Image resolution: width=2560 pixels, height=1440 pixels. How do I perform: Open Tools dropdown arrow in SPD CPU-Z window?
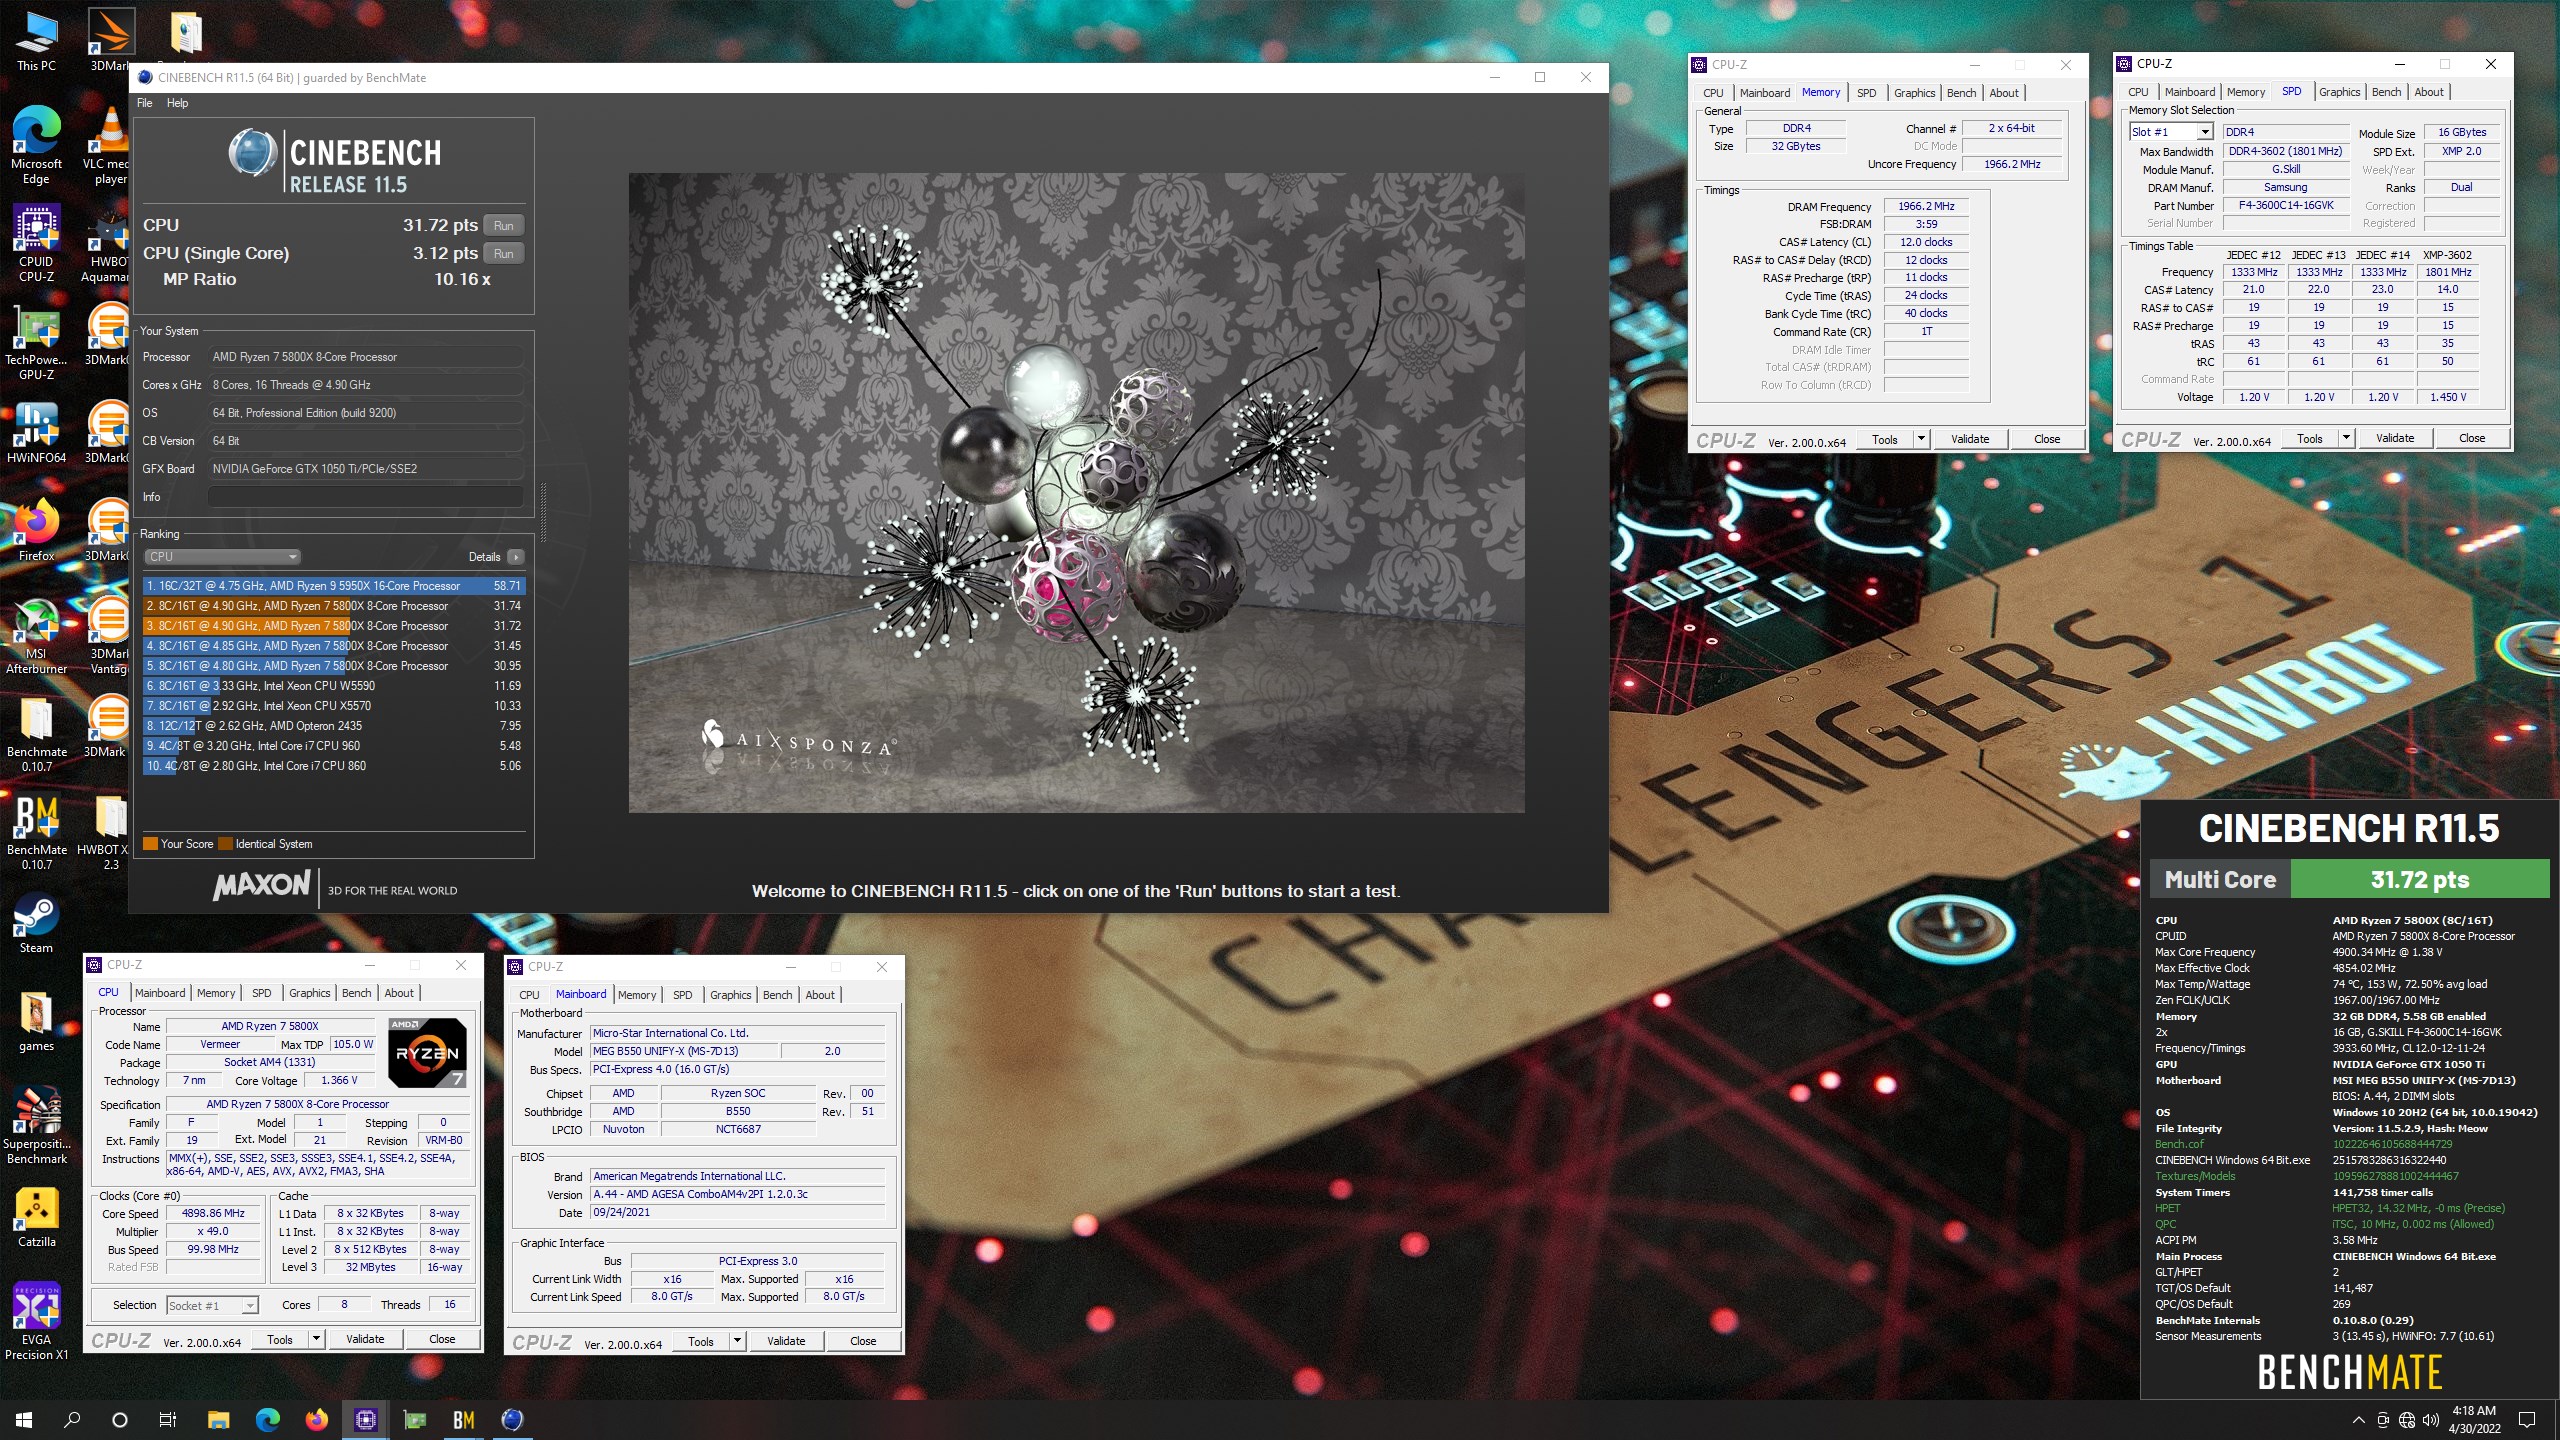[x=2346, y=438]
